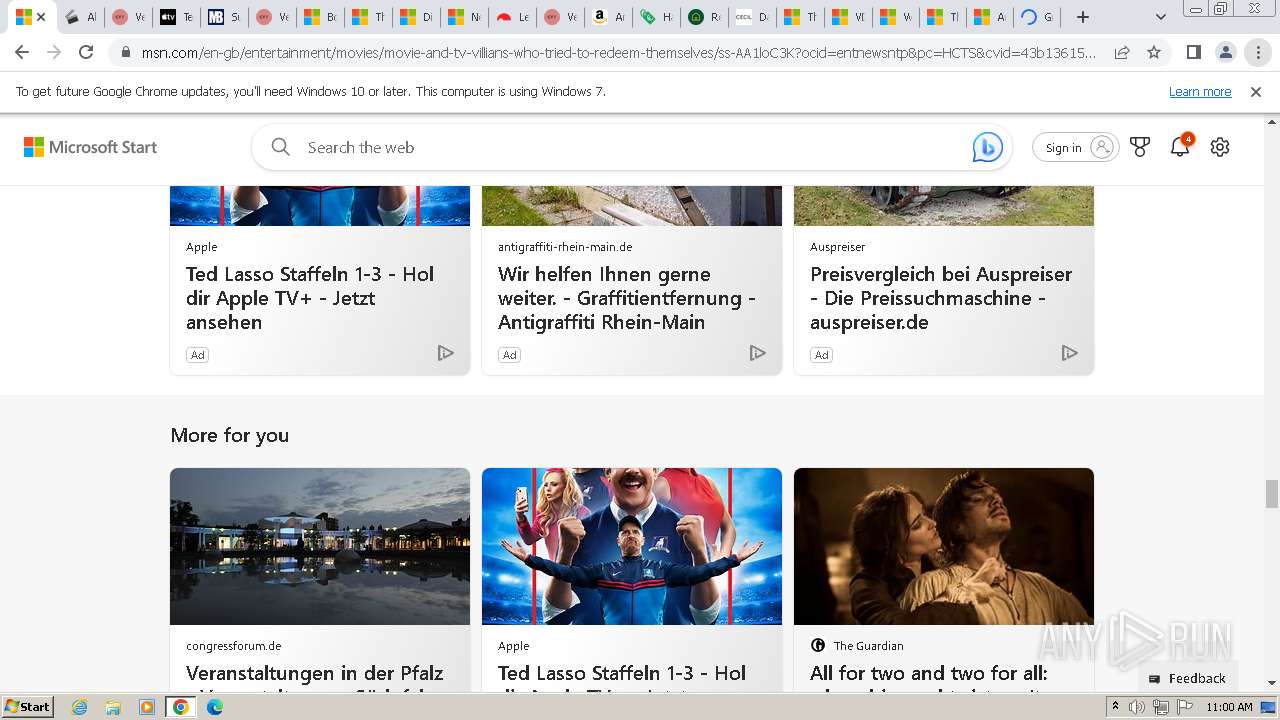The height and width of the screenshot is (720, 1280).
Task: Click the More for you heading
Action: [x=229, y=435]
